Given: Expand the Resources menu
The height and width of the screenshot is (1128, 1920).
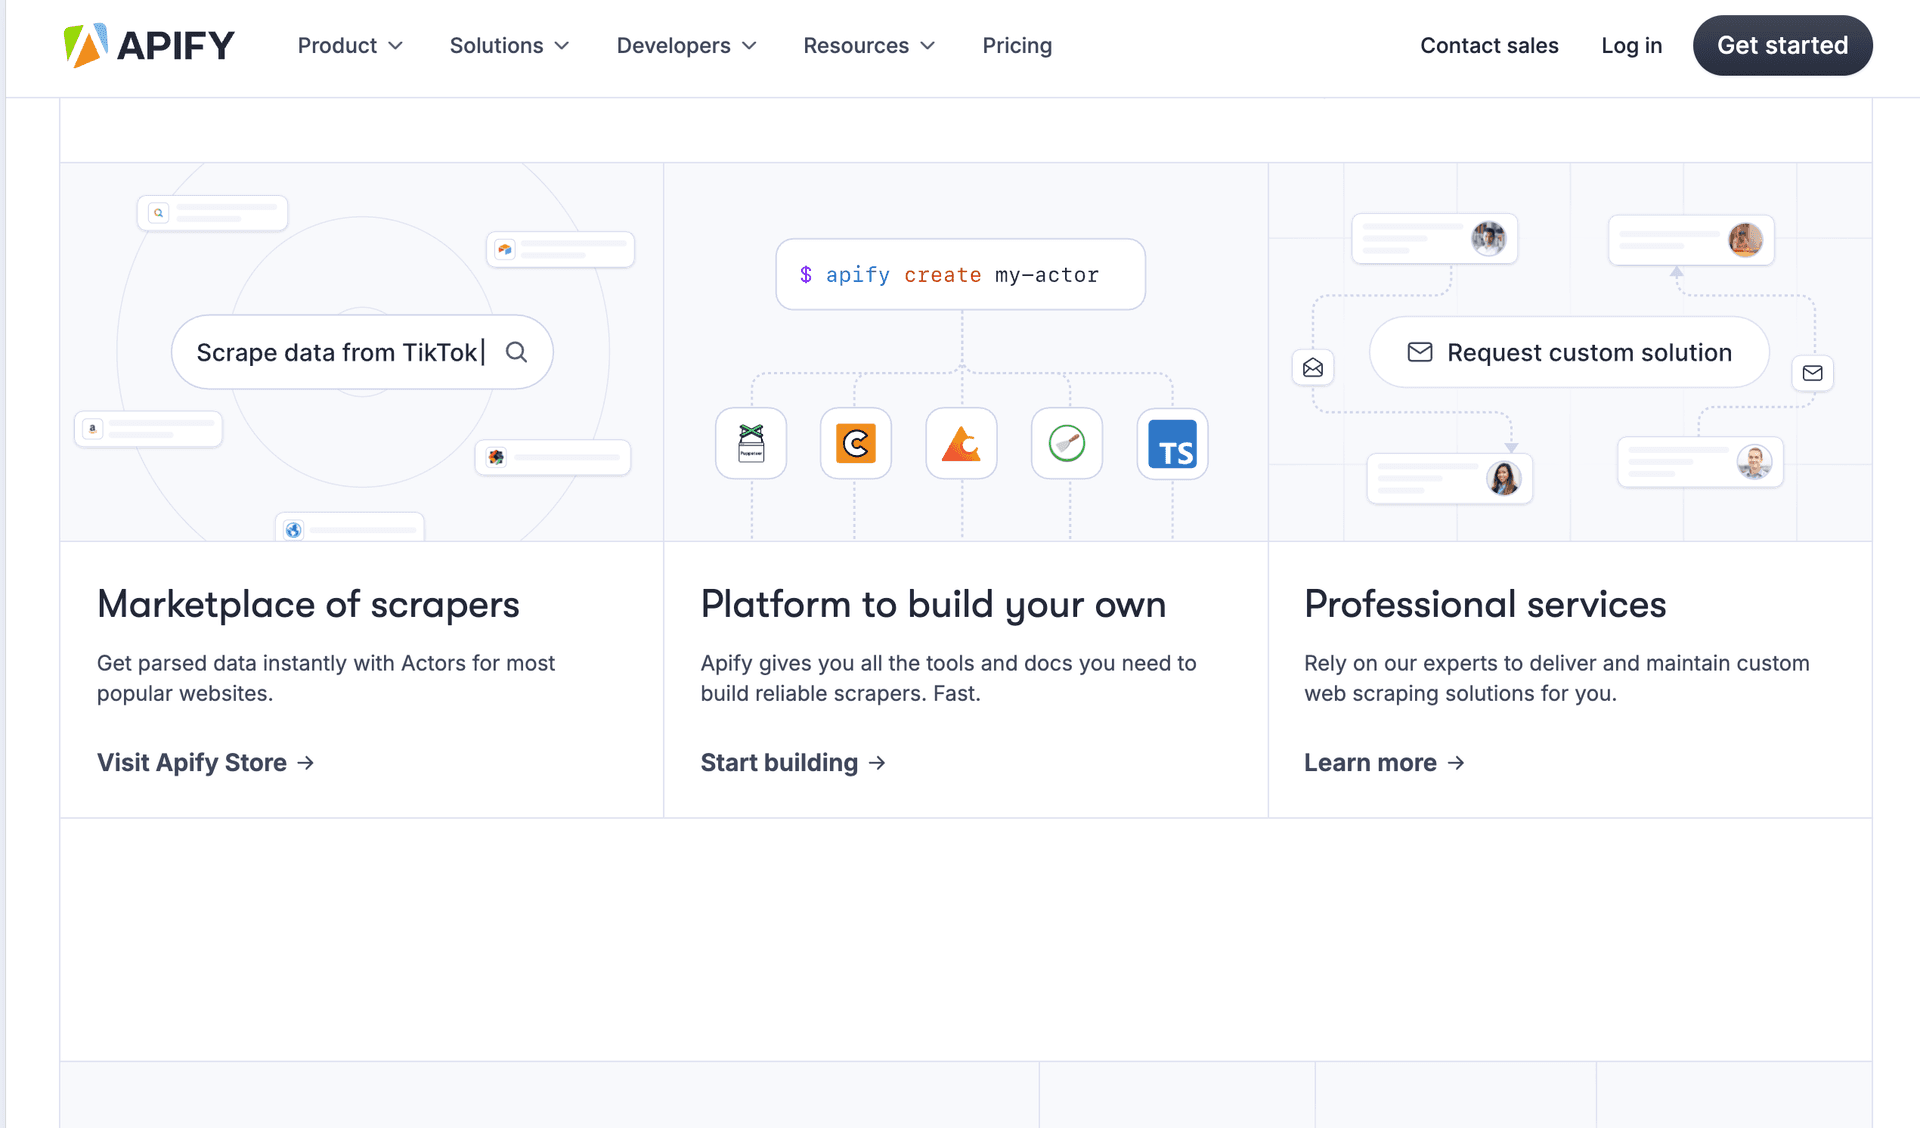Looking at the screenshot, I should 869,46.
